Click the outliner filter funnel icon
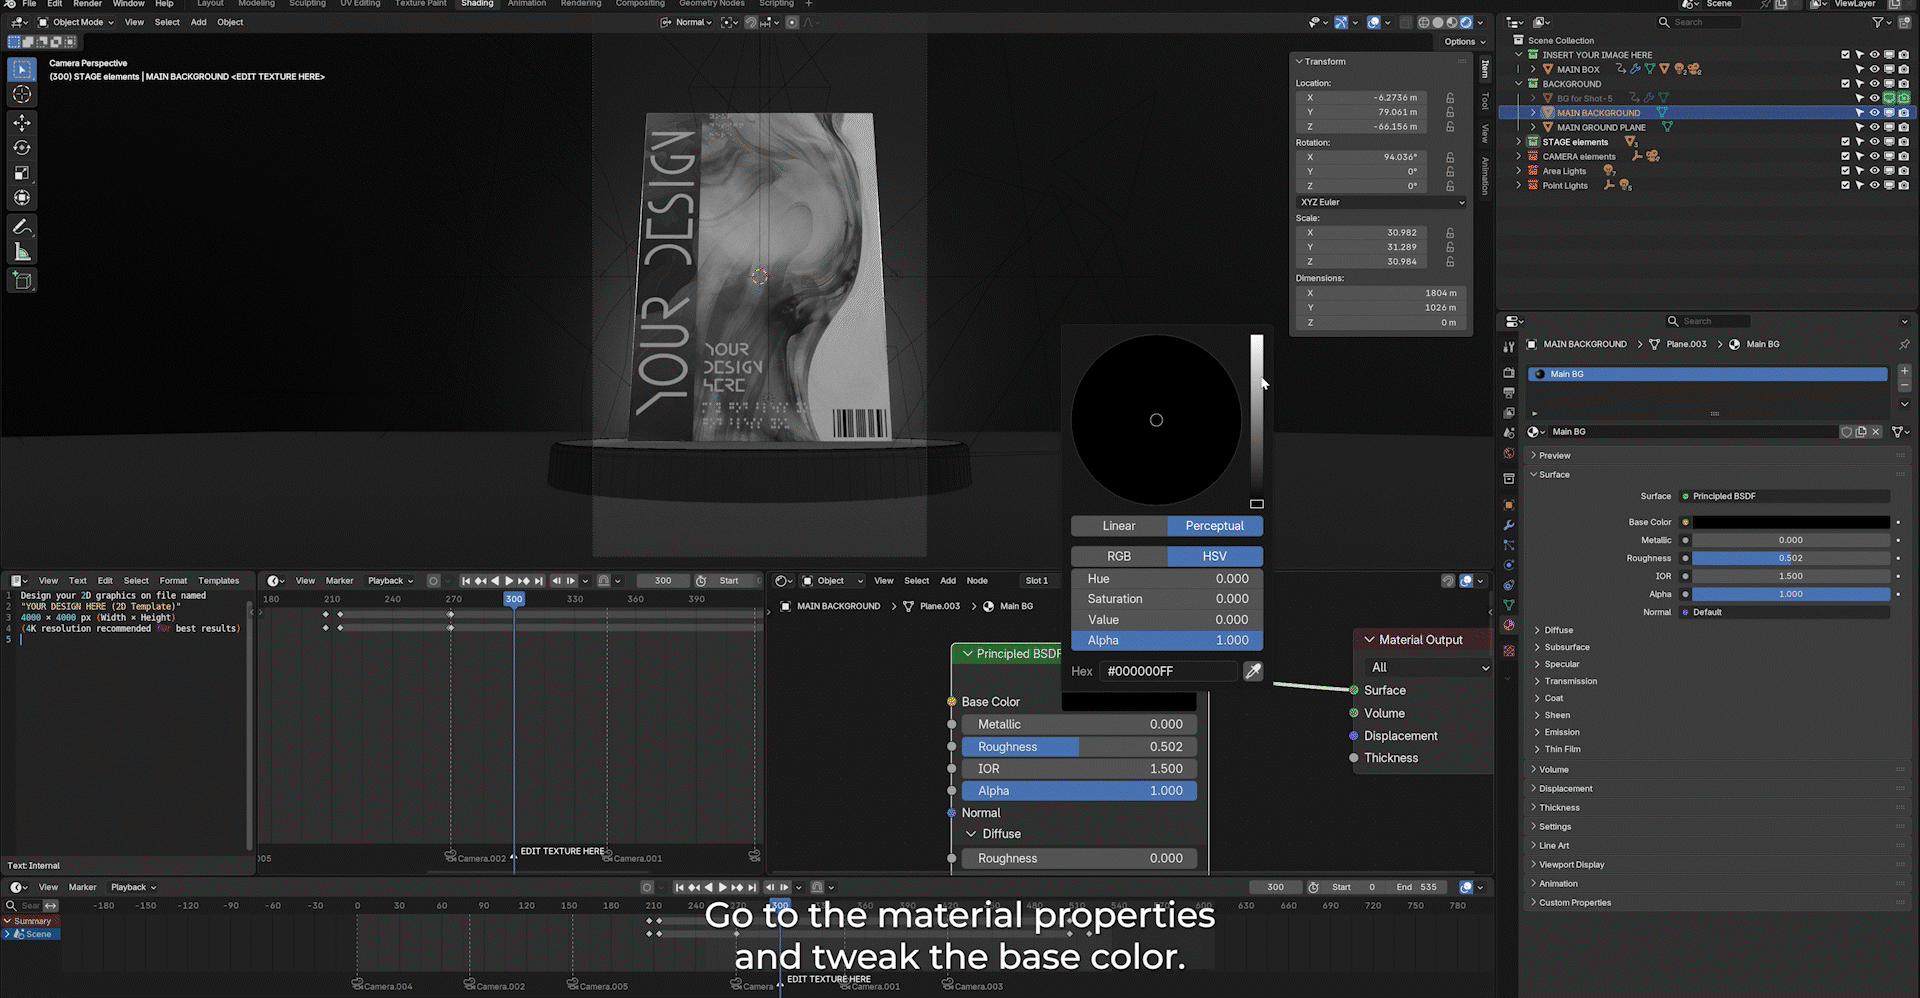 1877,22
